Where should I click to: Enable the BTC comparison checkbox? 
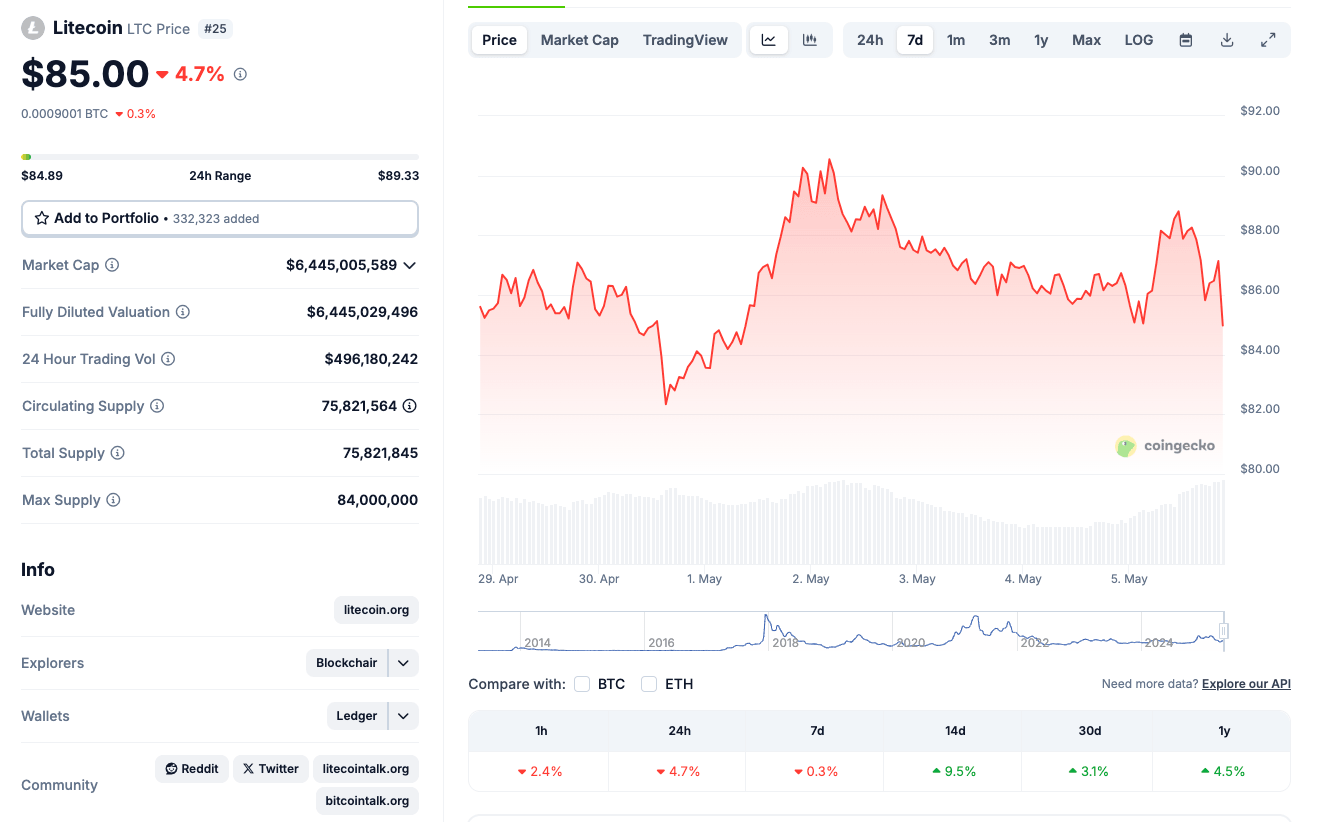pyautogui.click(x=582, y=684)
